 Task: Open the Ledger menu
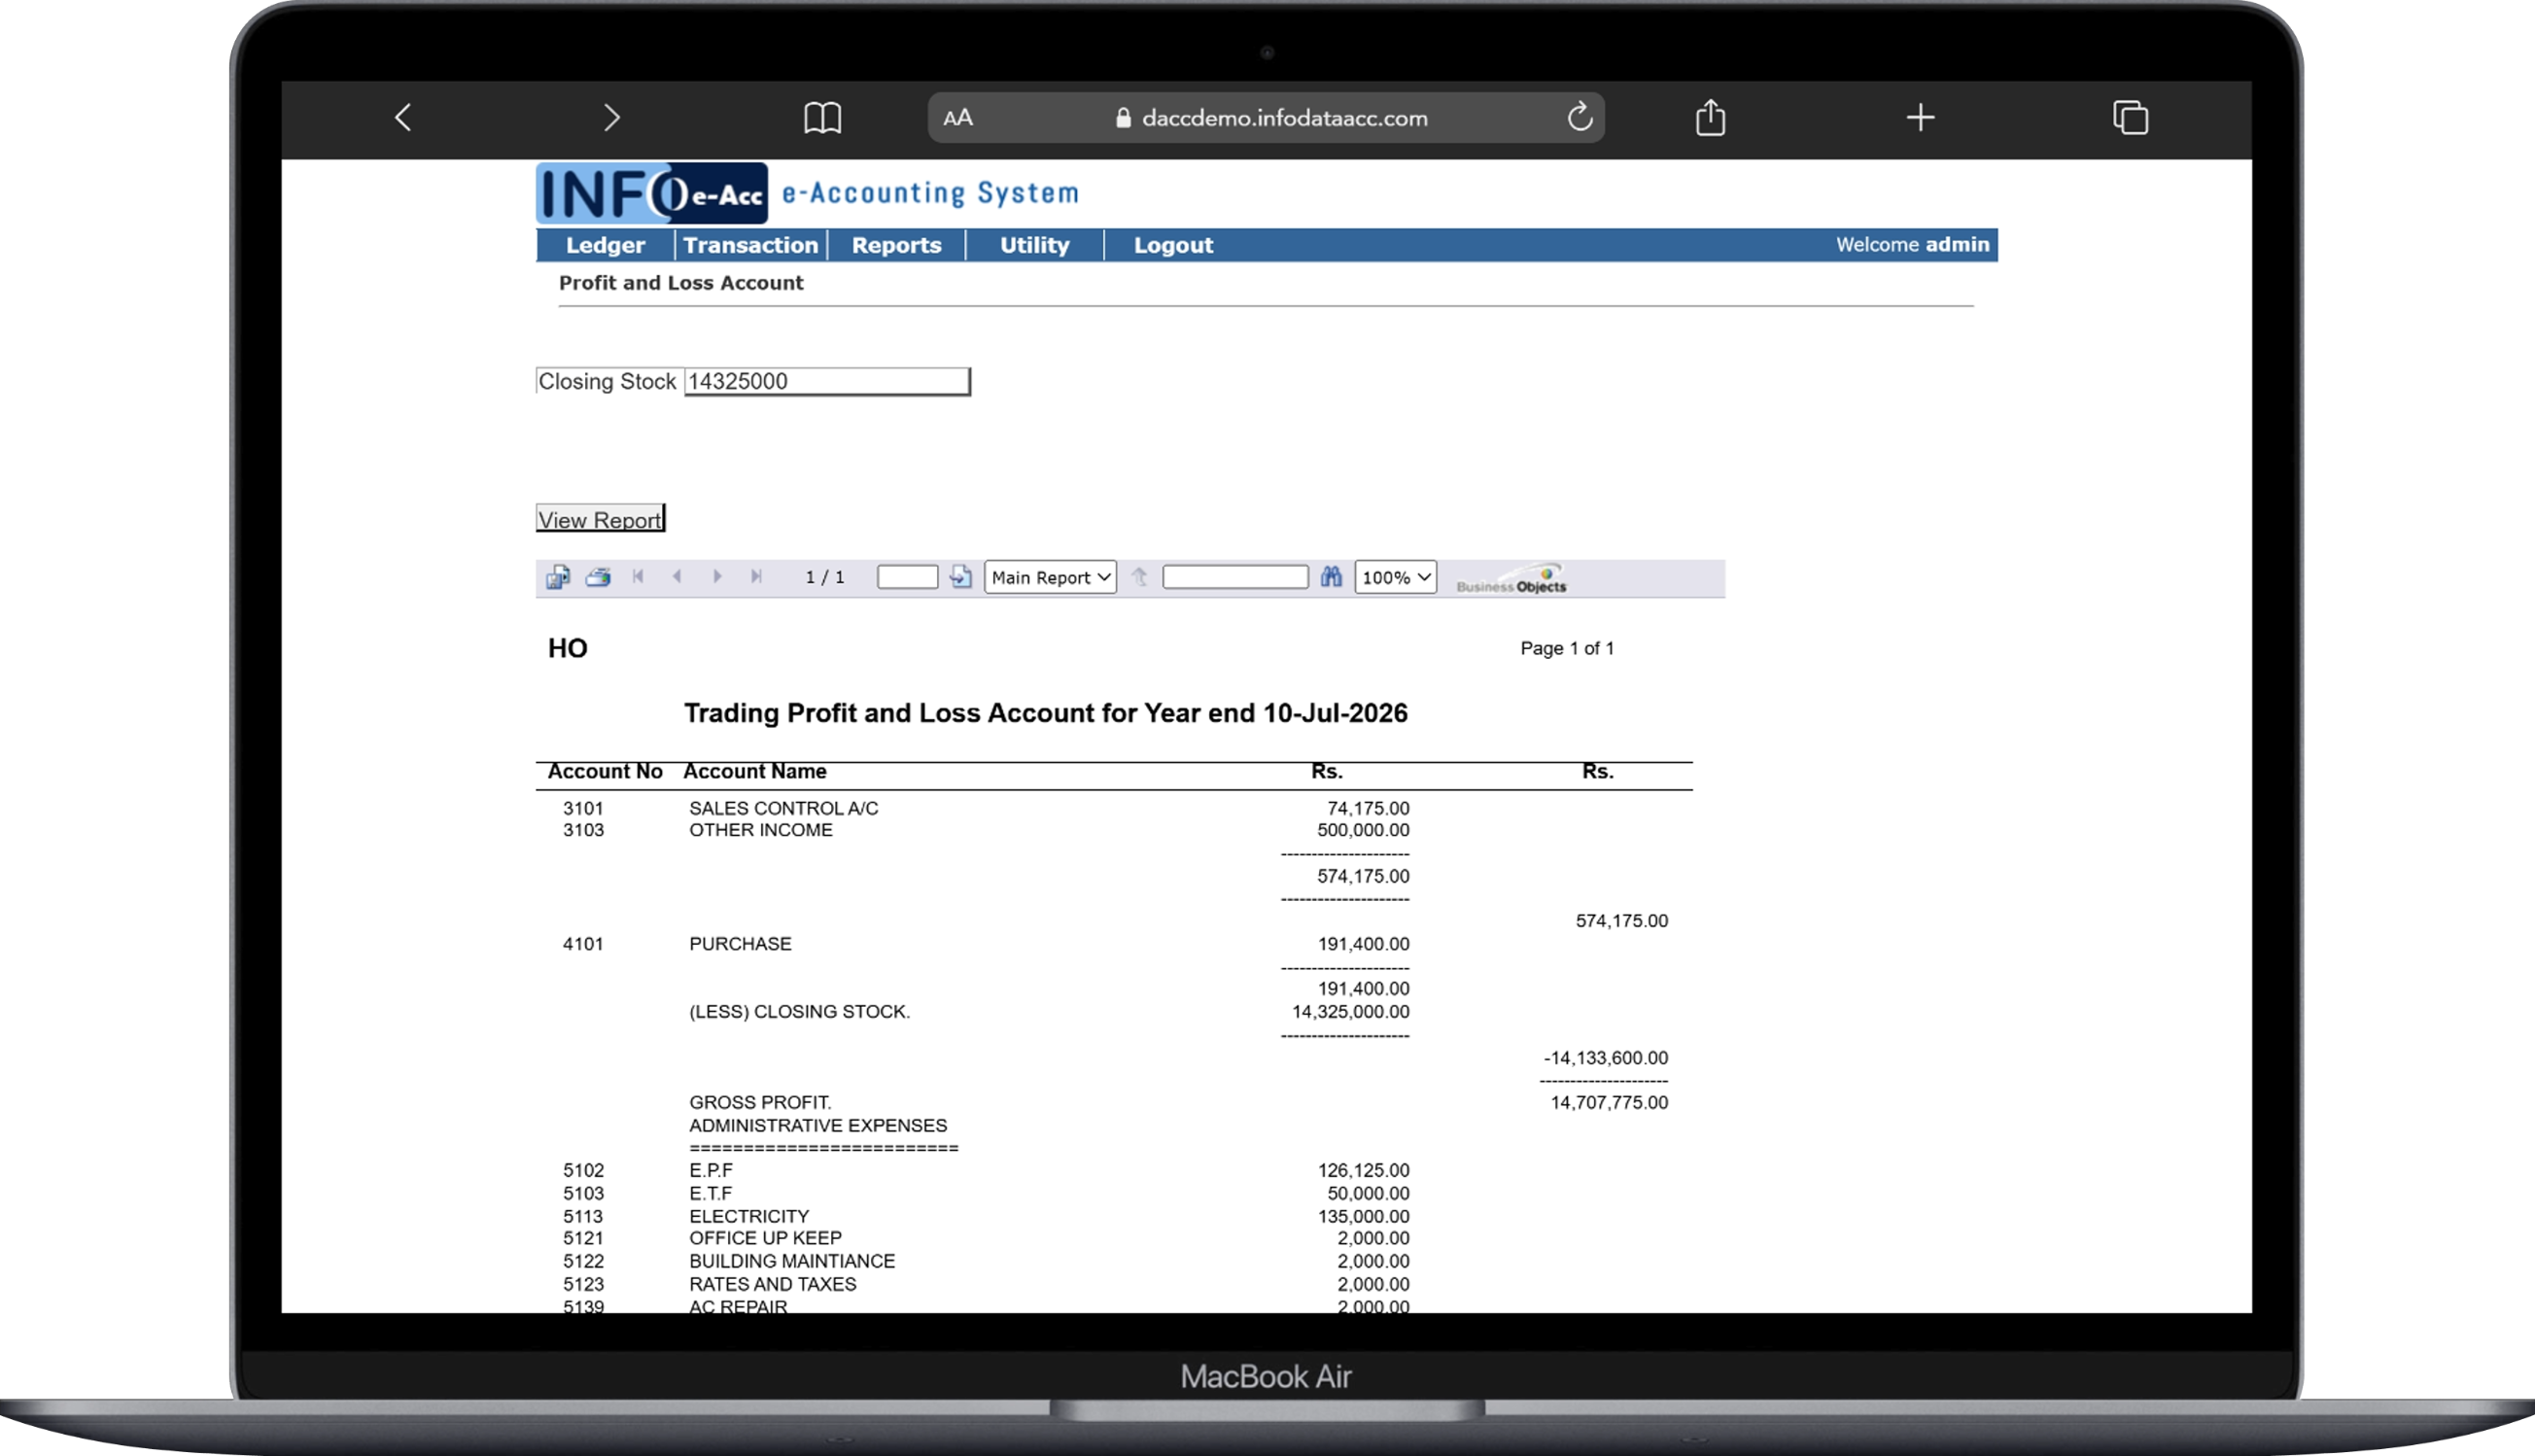point(605,245)
